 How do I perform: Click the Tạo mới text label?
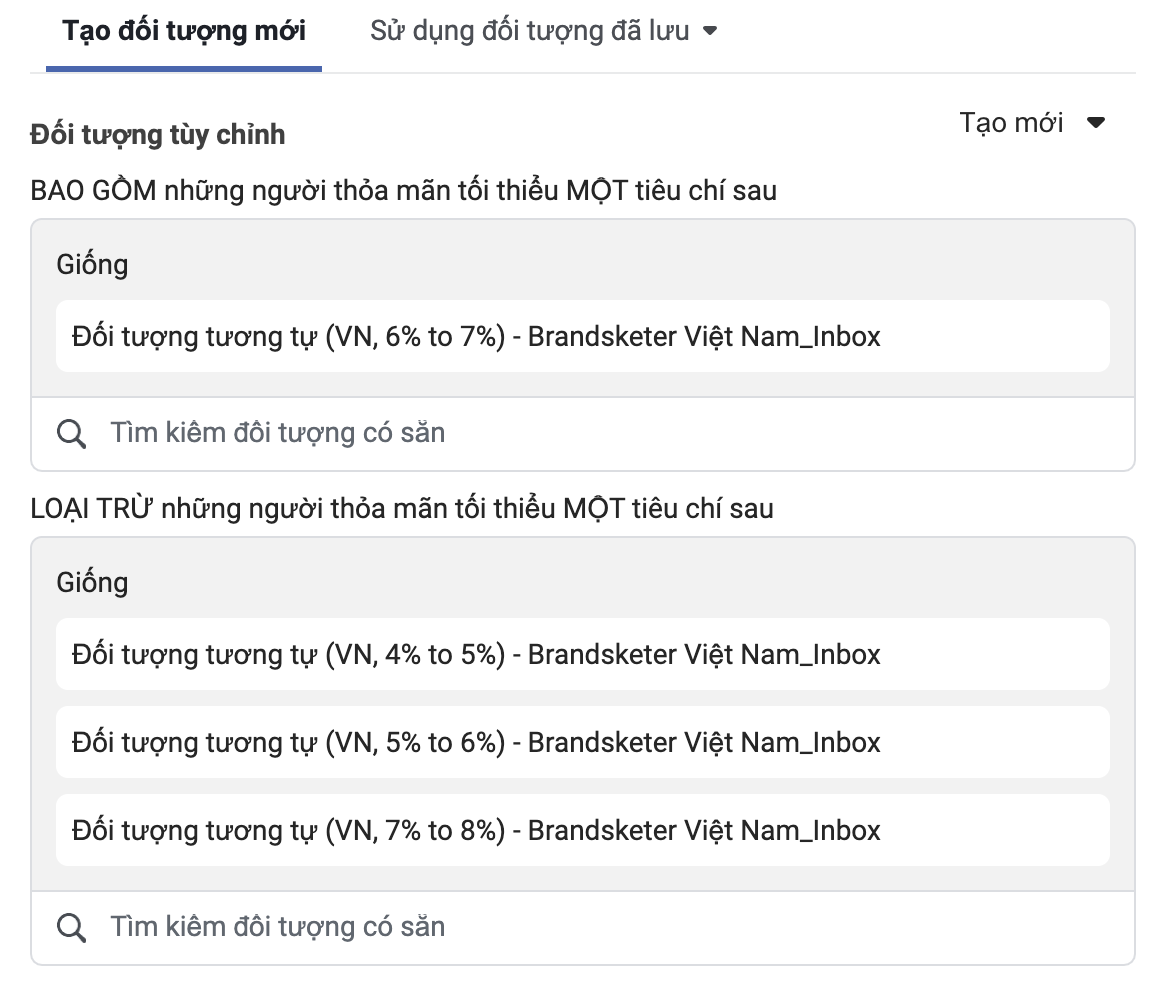[x=1011, y=123]
